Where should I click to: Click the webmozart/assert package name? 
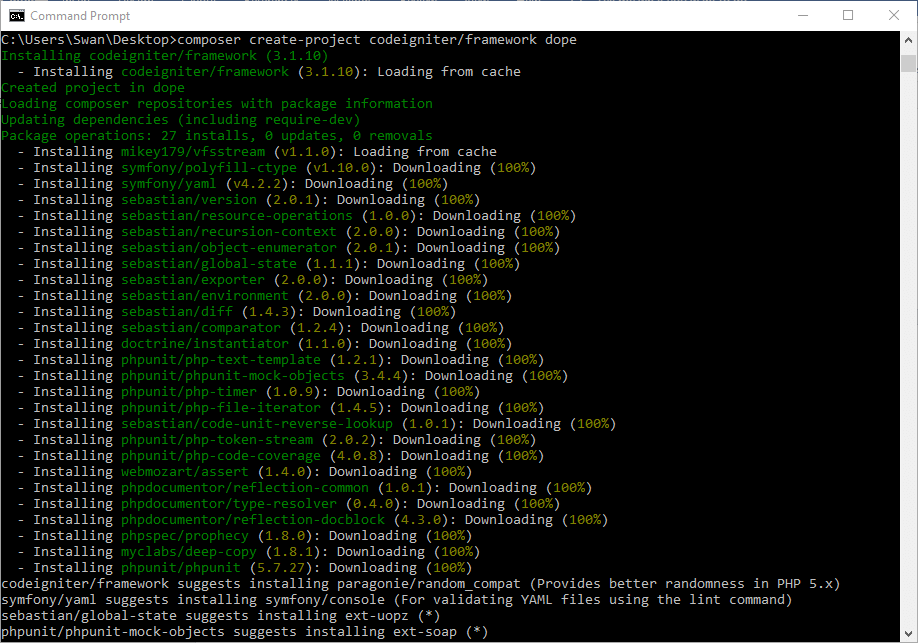pyautogui.click(x=184, y=472)
